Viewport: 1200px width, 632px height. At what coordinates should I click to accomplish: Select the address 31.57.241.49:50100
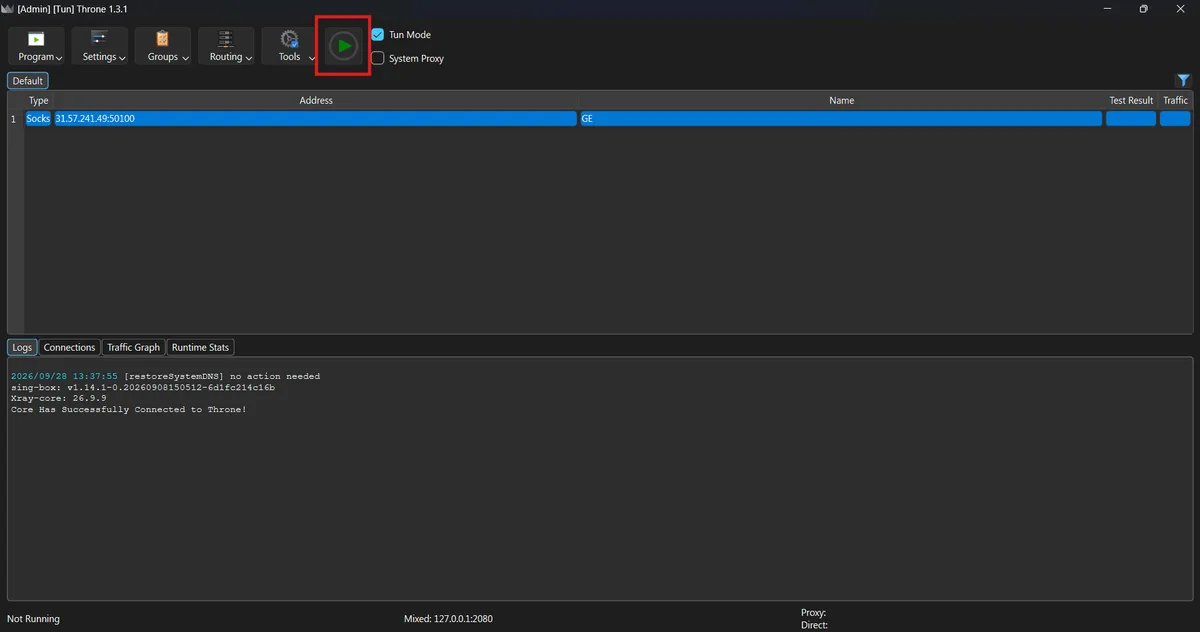tap(315, 119)
